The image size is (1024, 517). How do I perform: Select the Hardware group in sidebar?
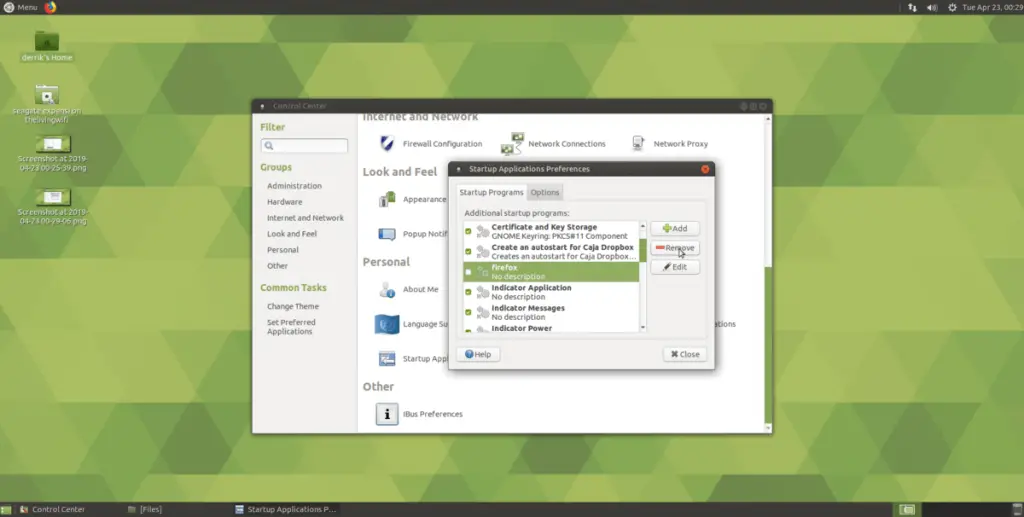[x=285, y=202]
